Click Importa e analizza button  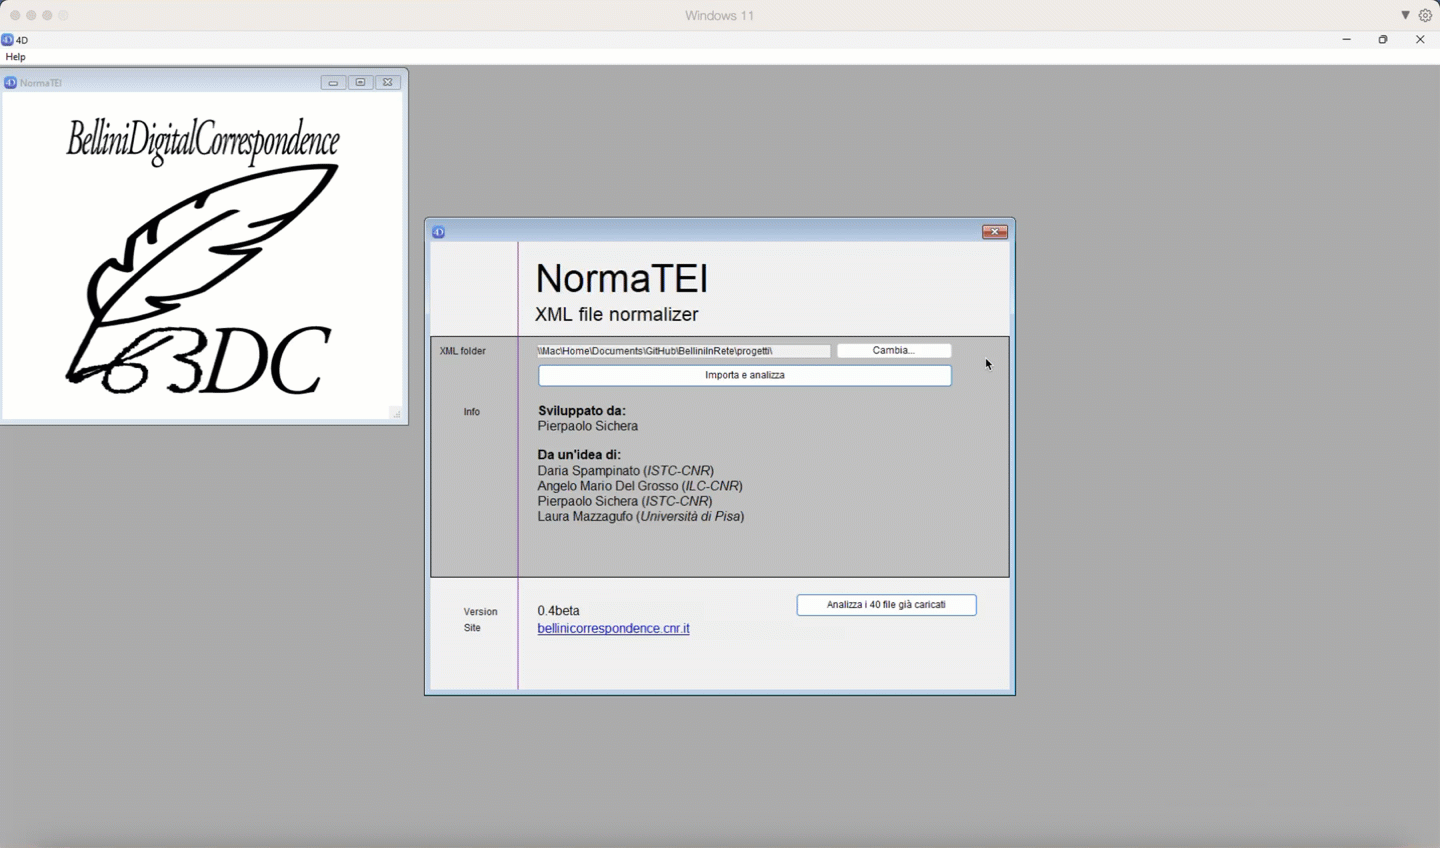point(745,375)
